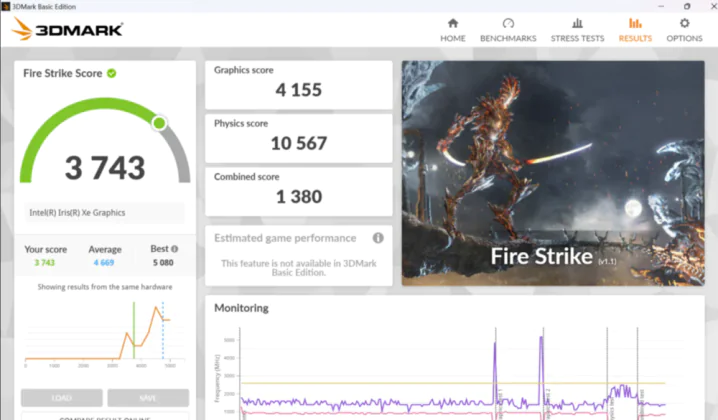Click the Fire Strike benchmark image

coord(553,173)
